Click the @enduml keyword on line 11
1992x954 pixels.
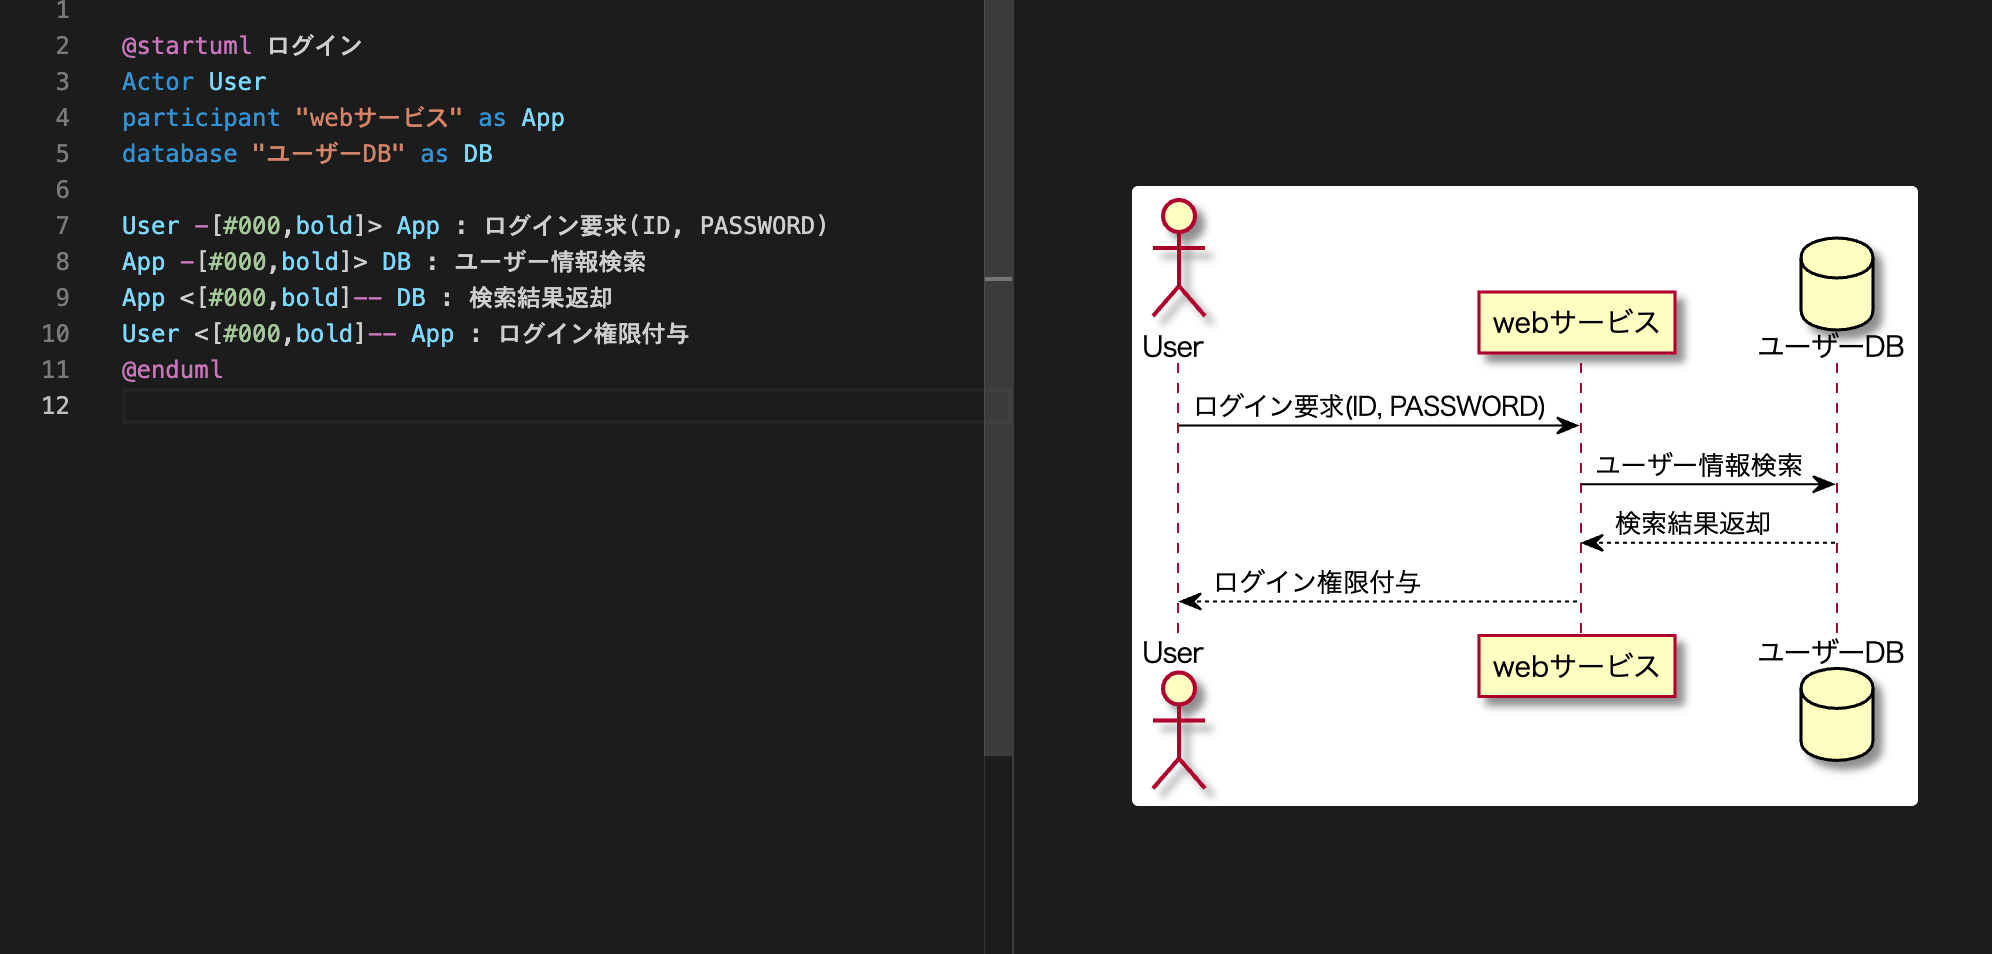pos(172,369)
